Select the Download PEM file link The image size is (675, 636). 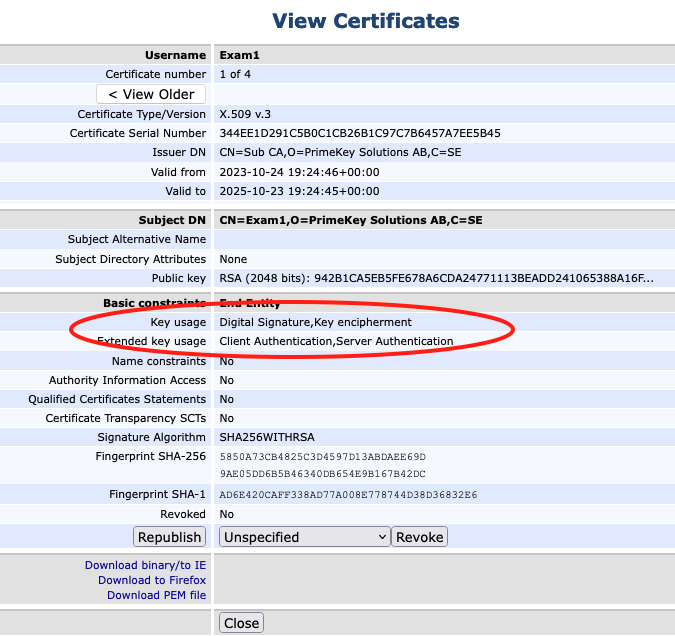click(x=156, y=595)
